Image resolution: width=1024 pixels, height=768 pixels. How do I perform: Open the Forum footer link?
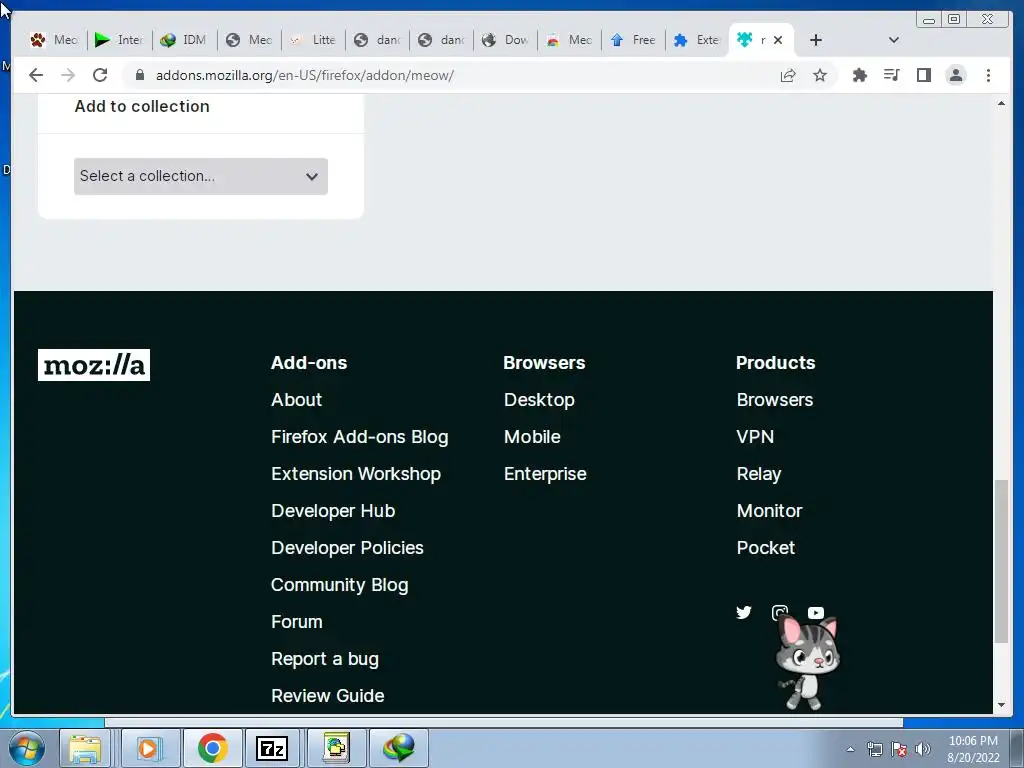coord(296,622)
